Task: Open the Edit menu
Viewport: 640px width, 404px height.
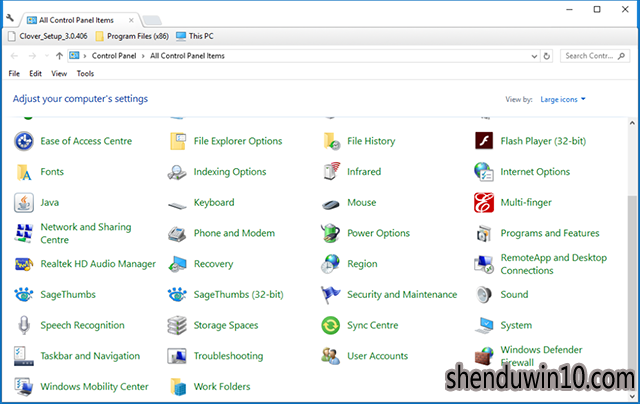Action: pos(36,73)
